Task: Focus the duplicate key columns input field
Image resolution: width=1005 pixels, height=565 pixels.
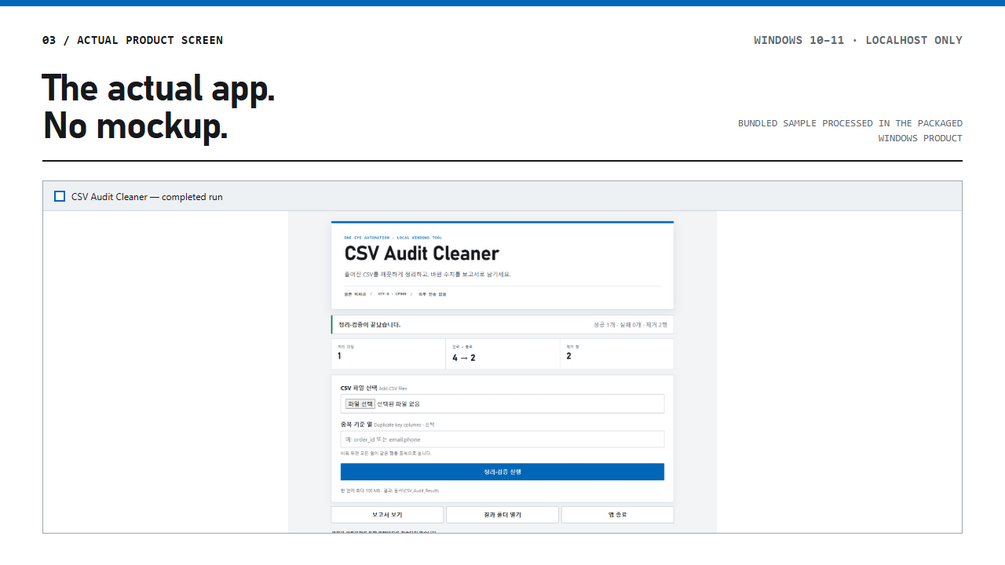Action: point(502,439)
